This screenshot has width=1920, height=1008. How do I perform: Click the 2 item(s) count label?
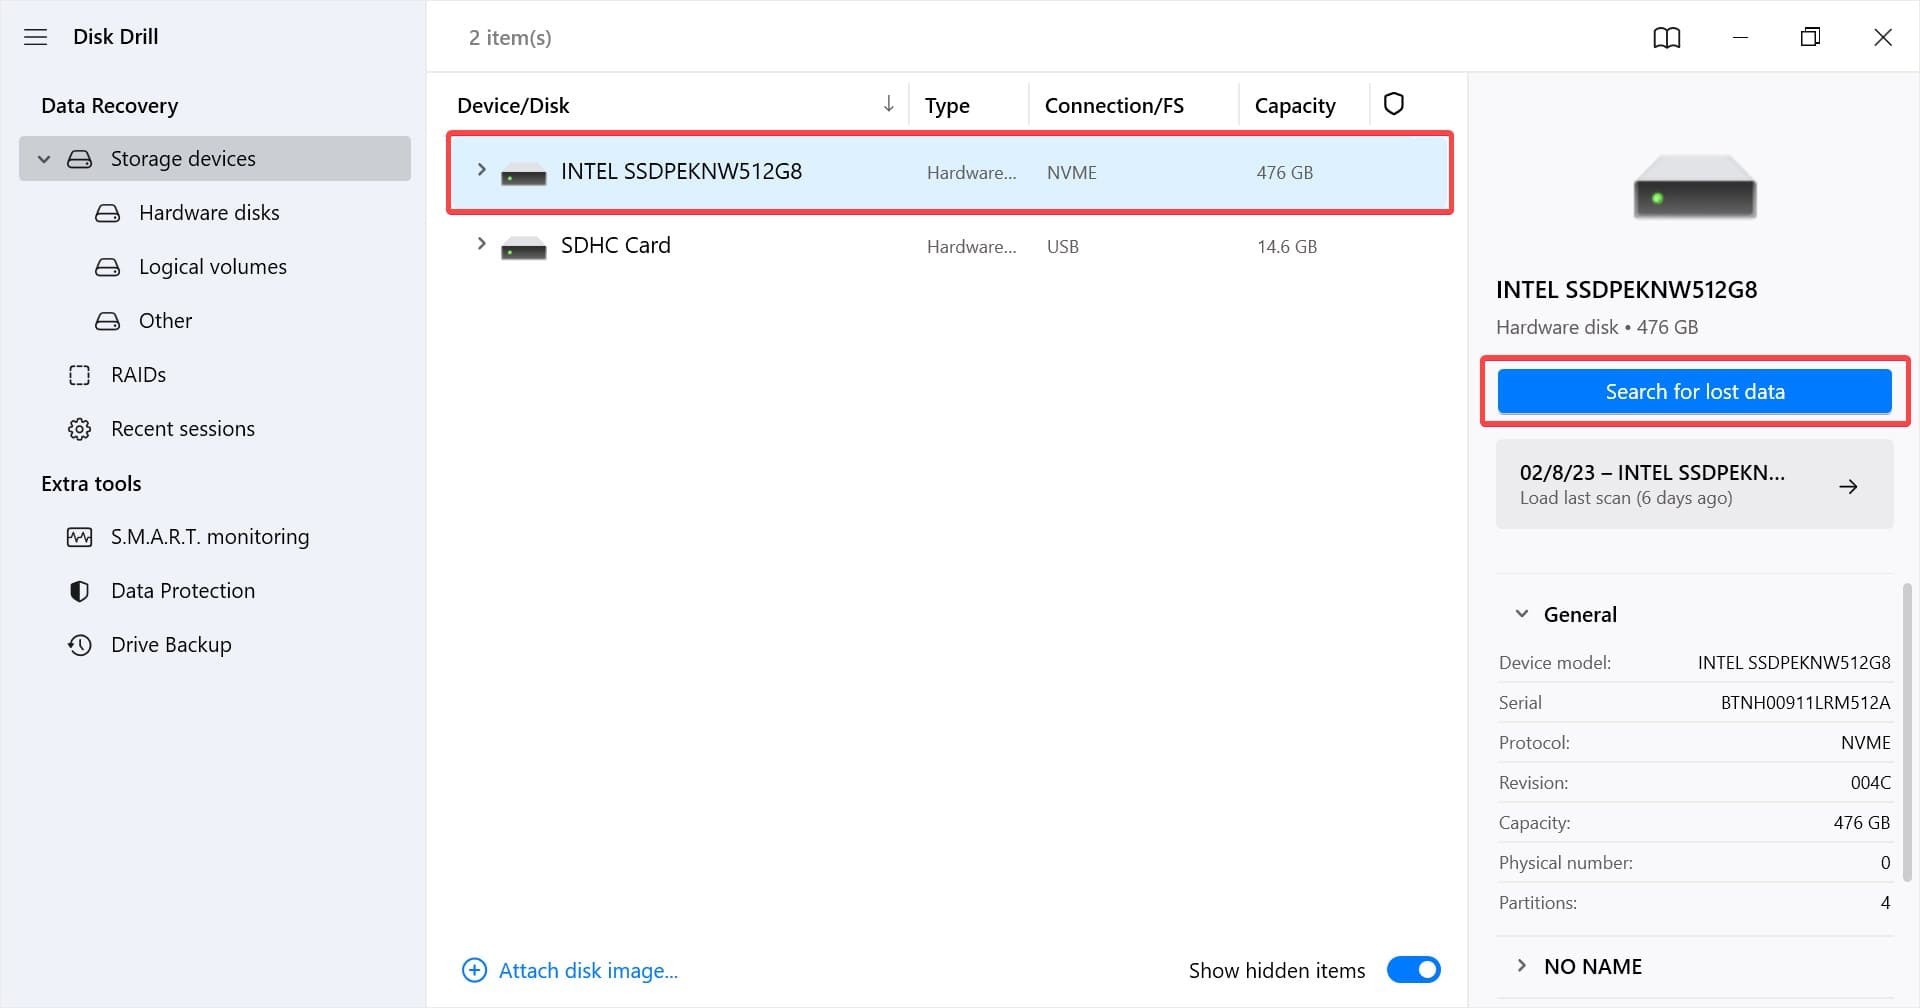click(510, 38)
